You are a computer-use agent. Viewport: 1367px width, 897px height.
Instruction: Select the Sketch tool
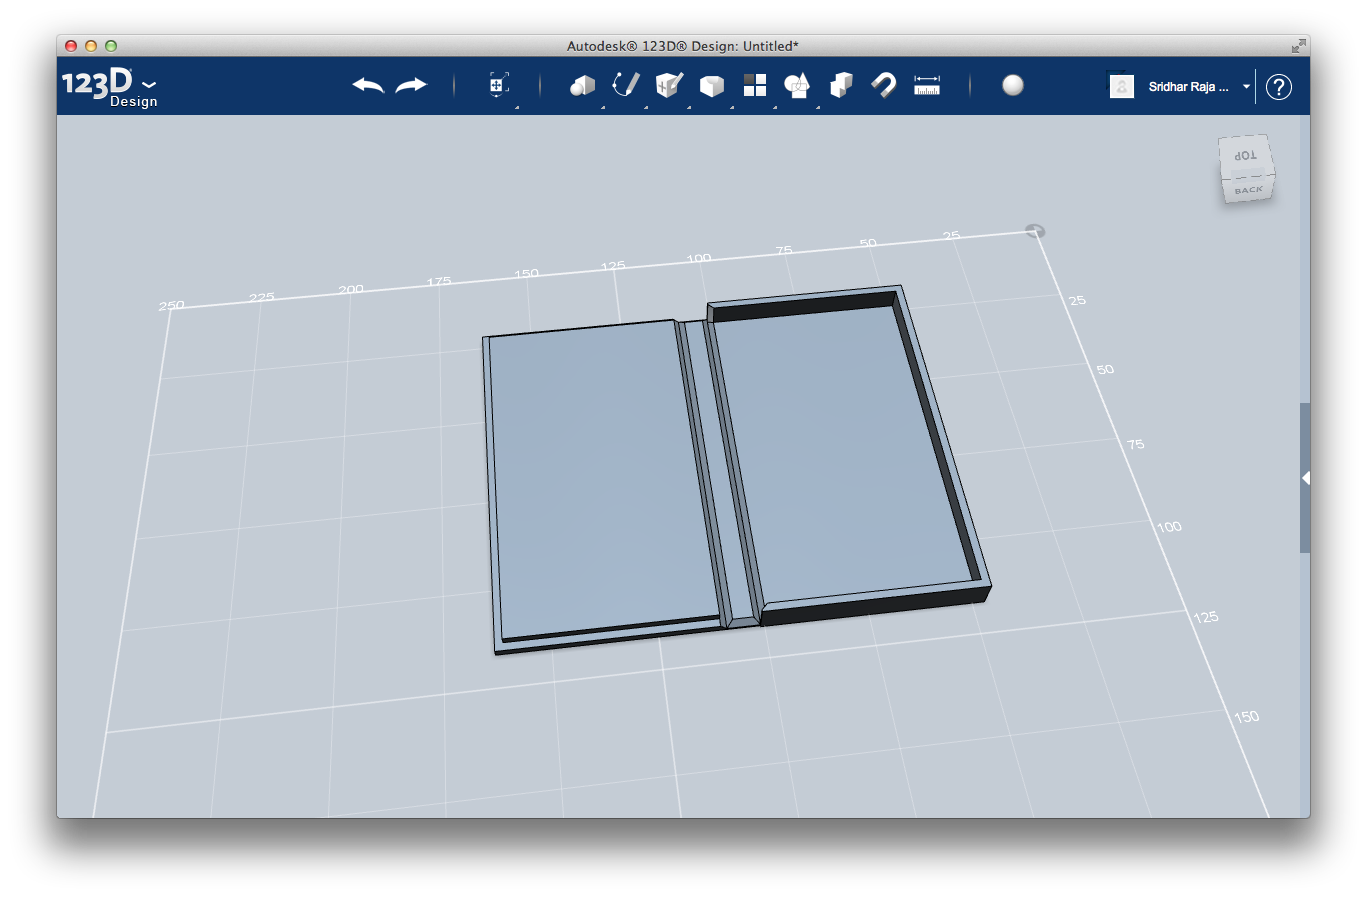coord(626,86)
